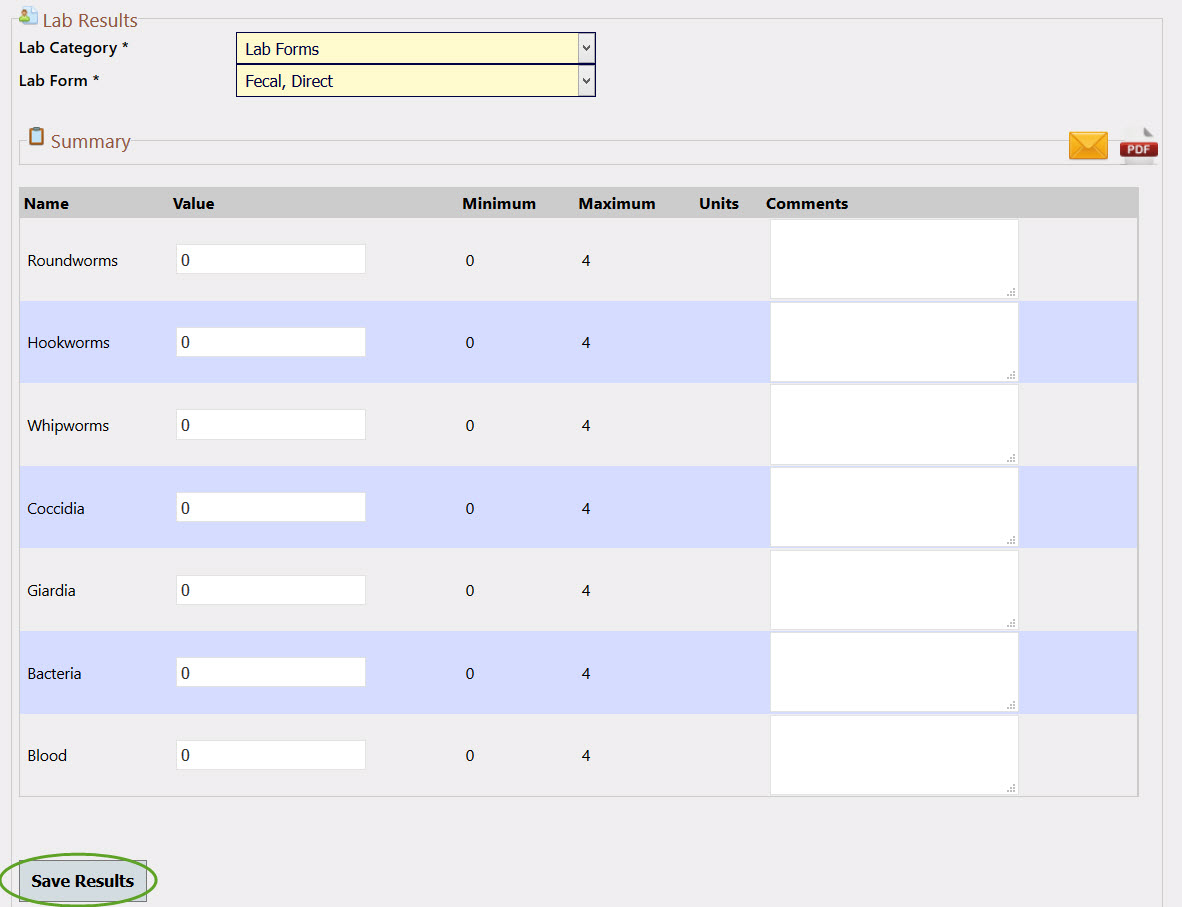
Task: Click the Coccidia maximum value 4
Action: 586,508
